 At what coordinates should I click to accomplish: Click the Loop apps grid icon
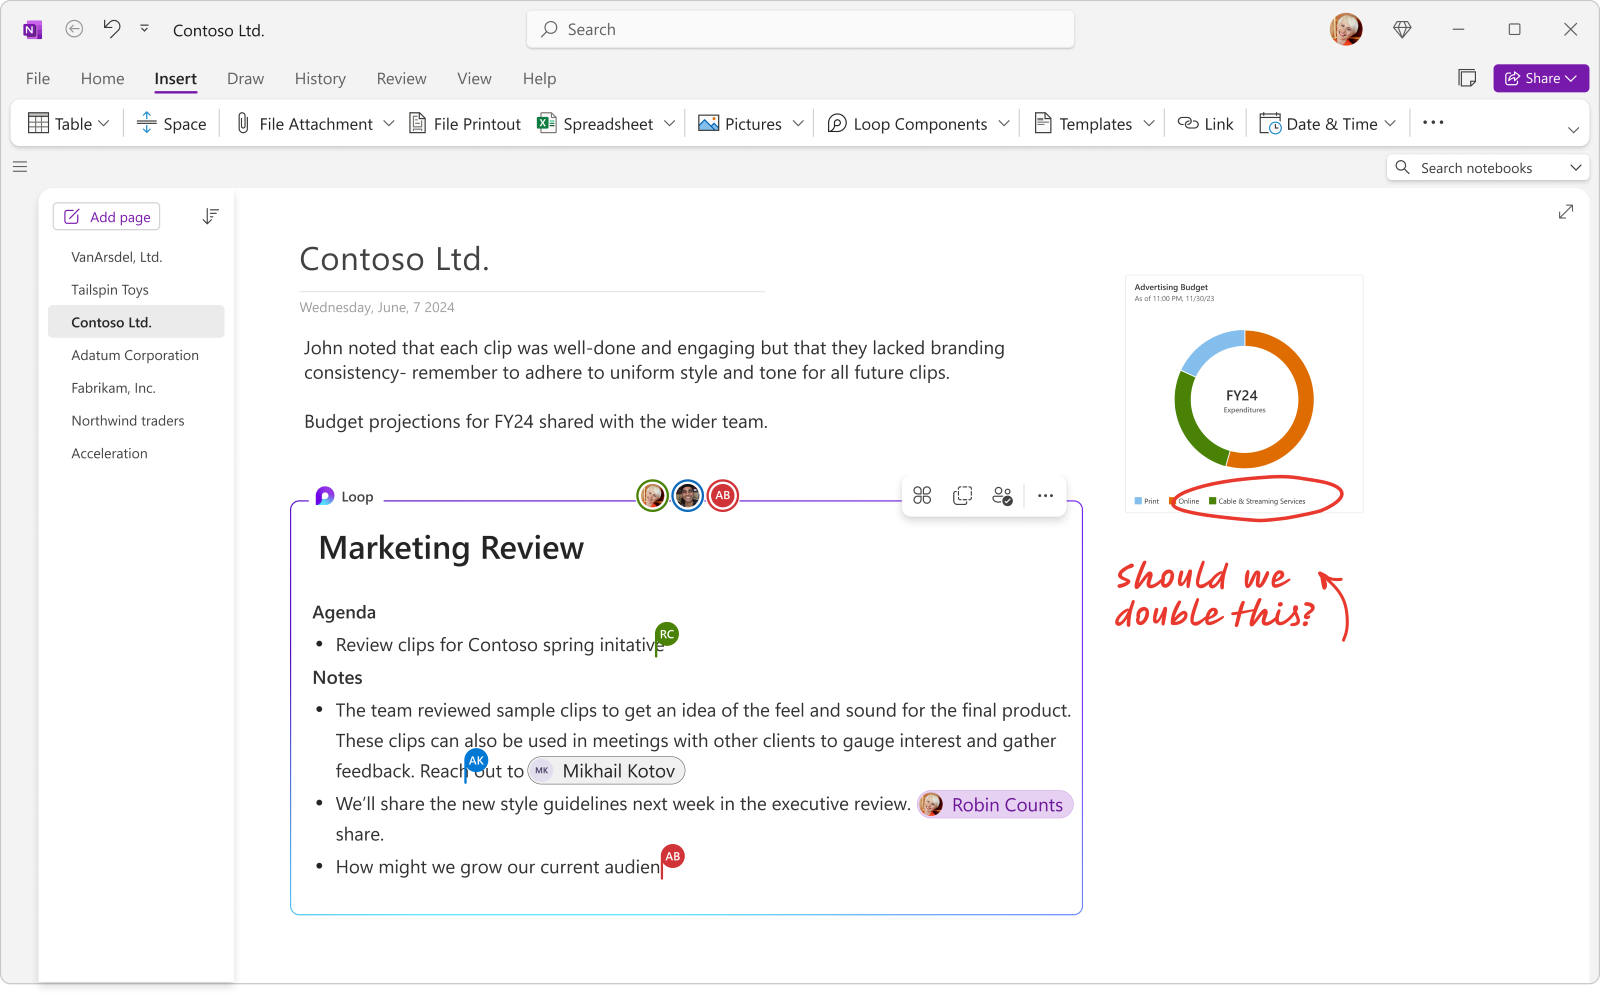(x=922, y=496)
